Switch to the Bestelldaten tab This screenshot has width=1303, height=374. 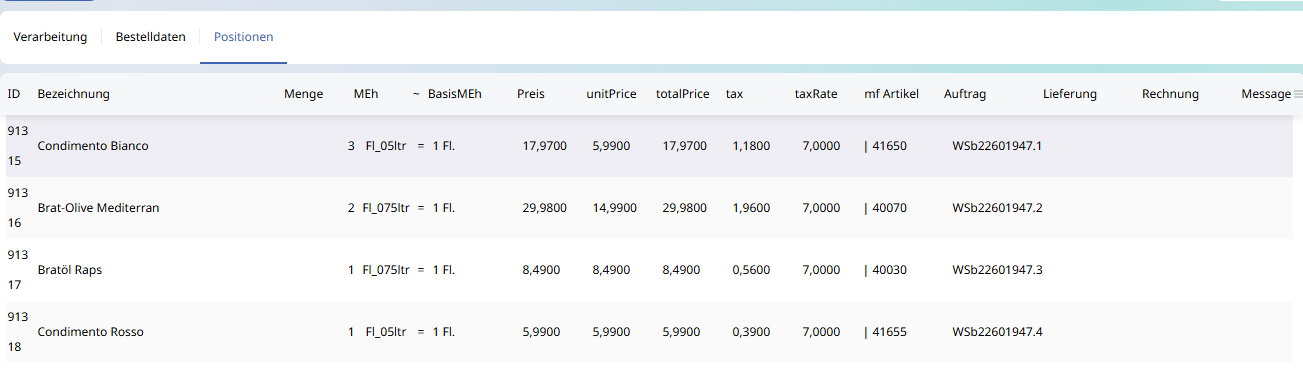pyautogui.click(x=150, y=37)
